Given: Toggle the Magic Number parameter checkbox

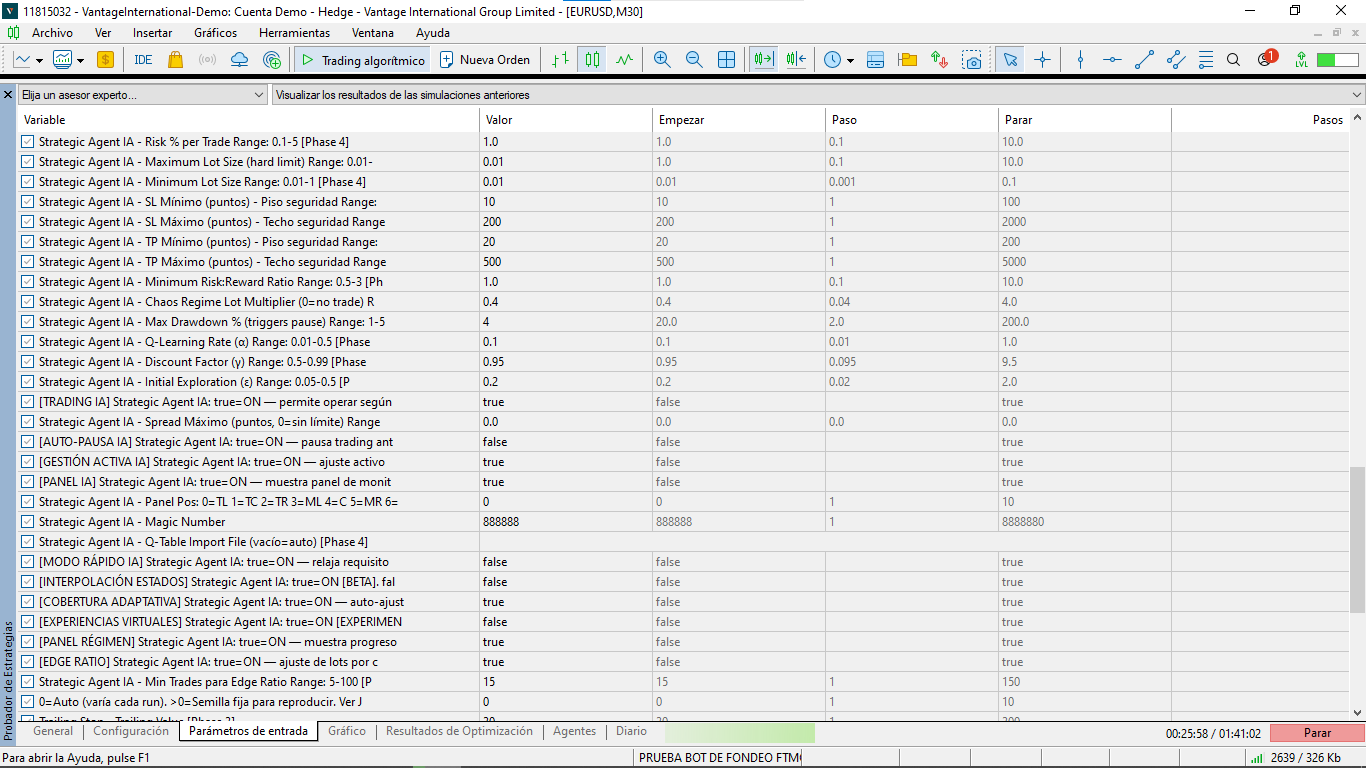Looking at the screenshot, I should (x=28, y=522).
